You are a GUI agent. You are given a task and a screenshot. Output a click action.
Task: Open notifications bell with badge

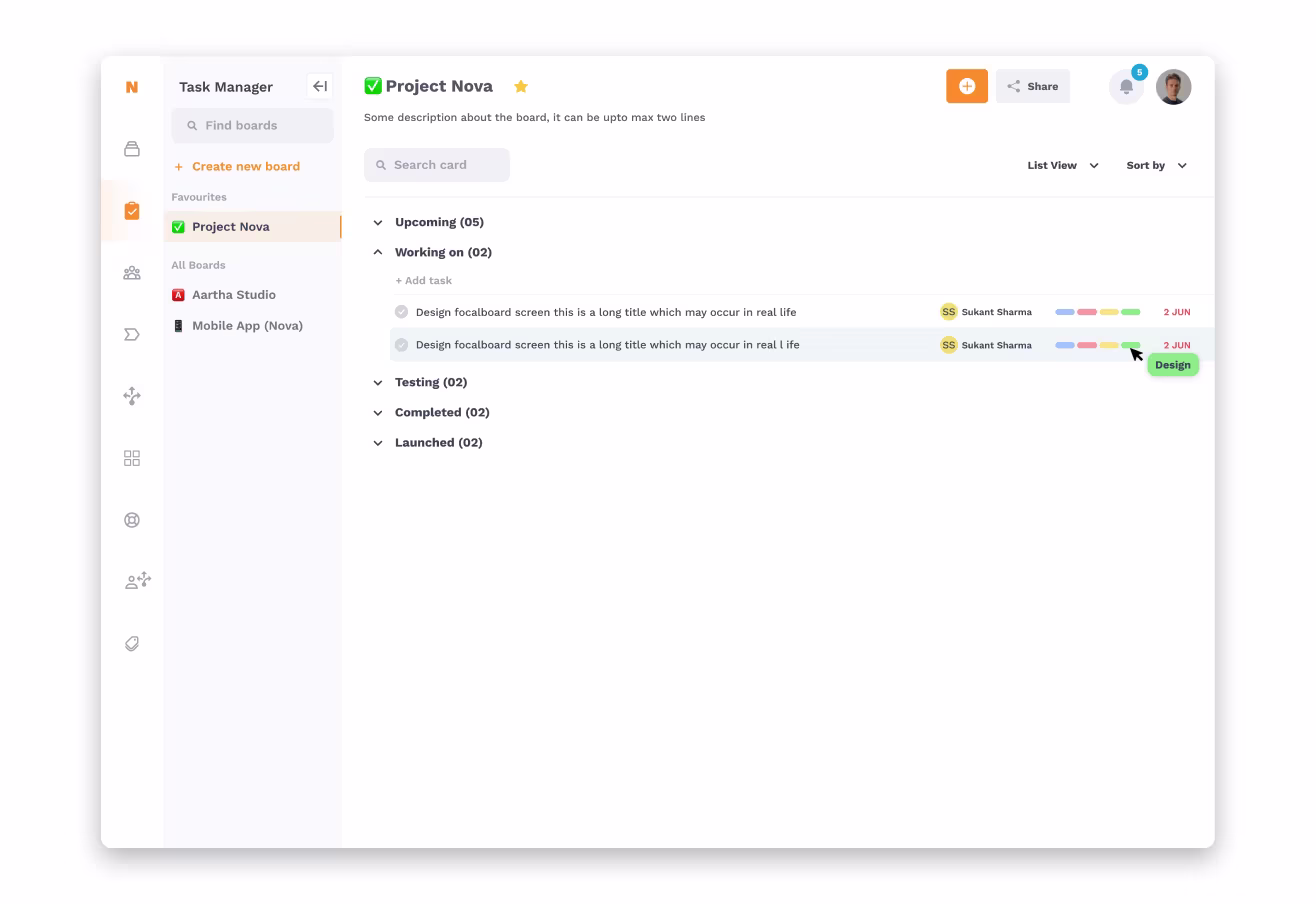point(1127,87)
